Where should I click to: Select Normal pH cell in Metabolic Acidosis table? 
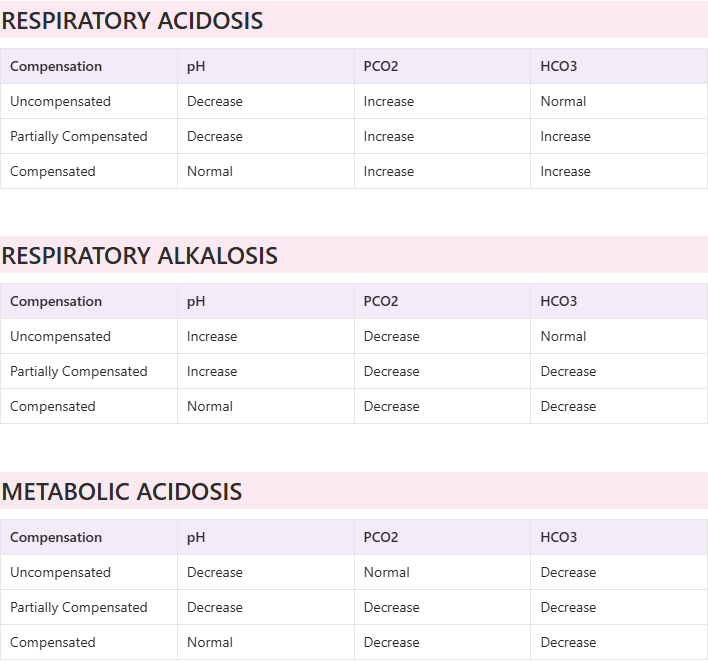coord(210,643)
